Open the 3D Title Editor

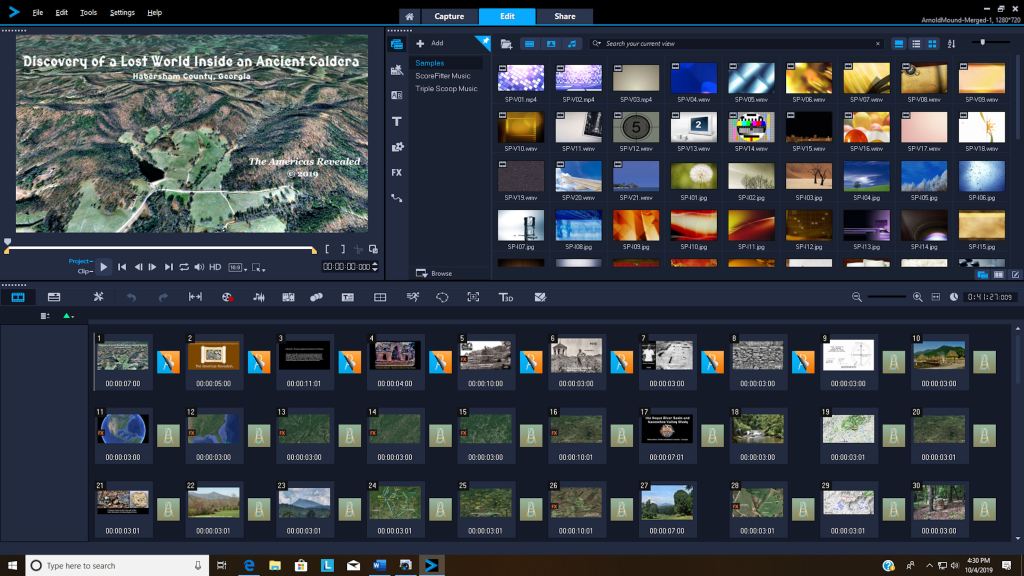click(506, 297)
